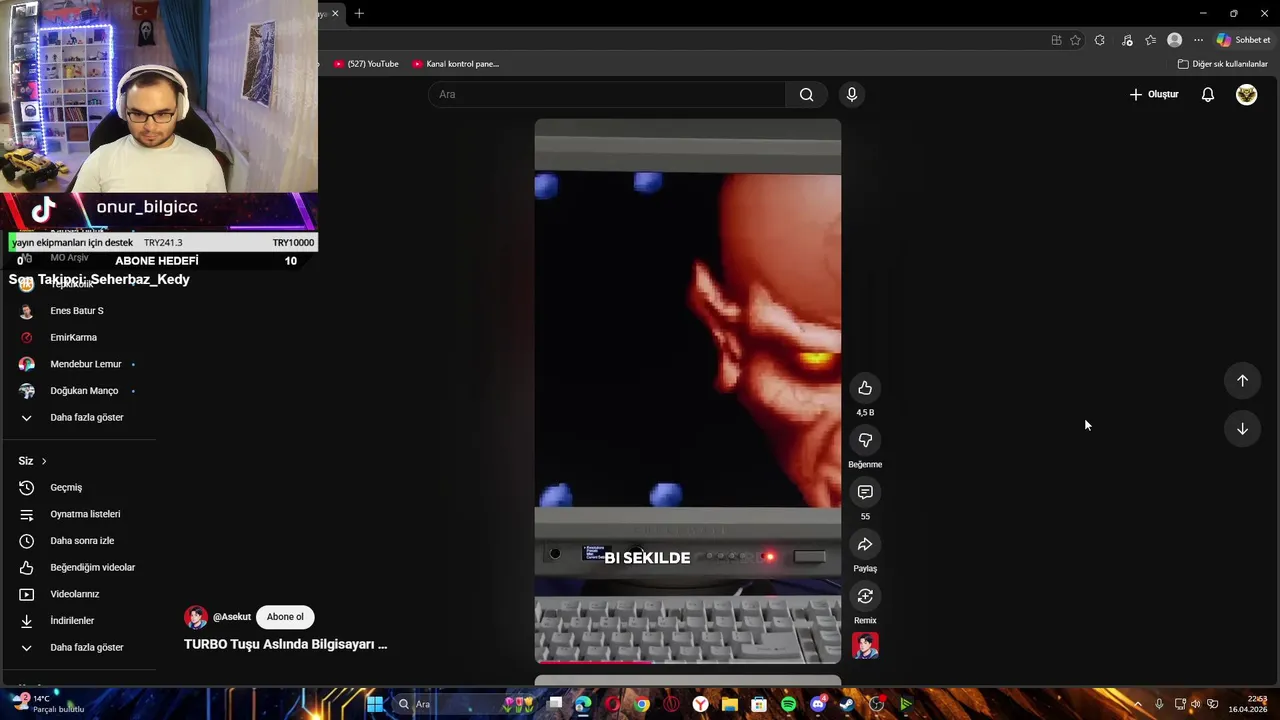The width and height of the screenshot is (1280, 720).
Task: Open the @Asekut channel link
Action: coord(232,617)
